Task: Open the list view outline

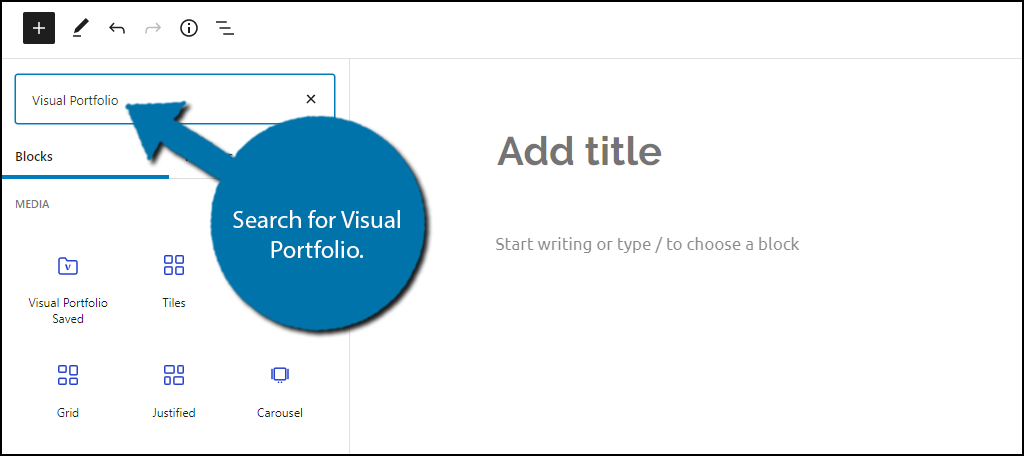Action: point(225,28)
